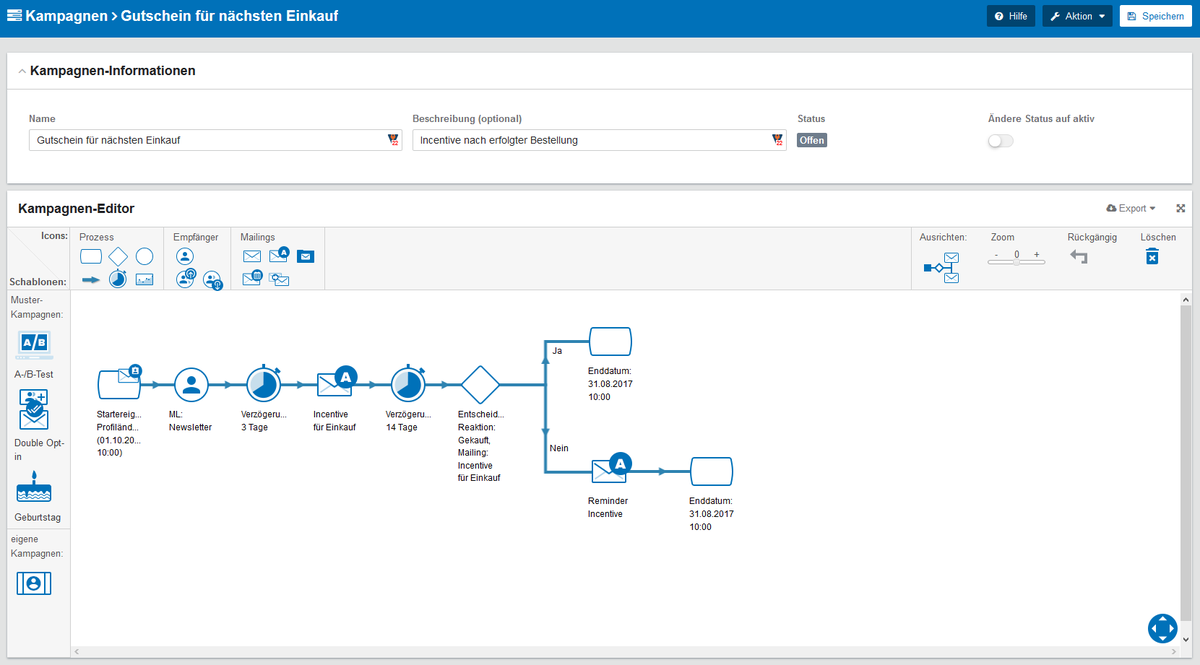The image size is (1200, 665).
Task: Click the Rückgängig undo arrow
Action: (1078, 257)
